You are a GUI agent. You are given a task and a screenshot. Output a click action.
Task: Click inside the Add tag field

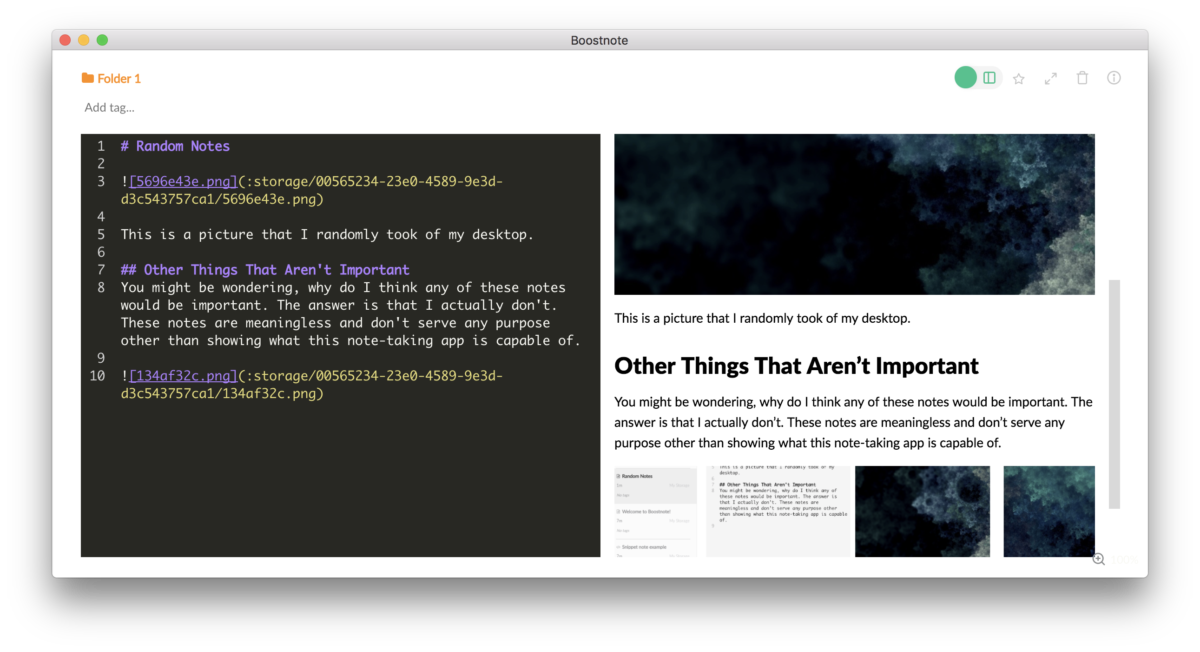109,107
